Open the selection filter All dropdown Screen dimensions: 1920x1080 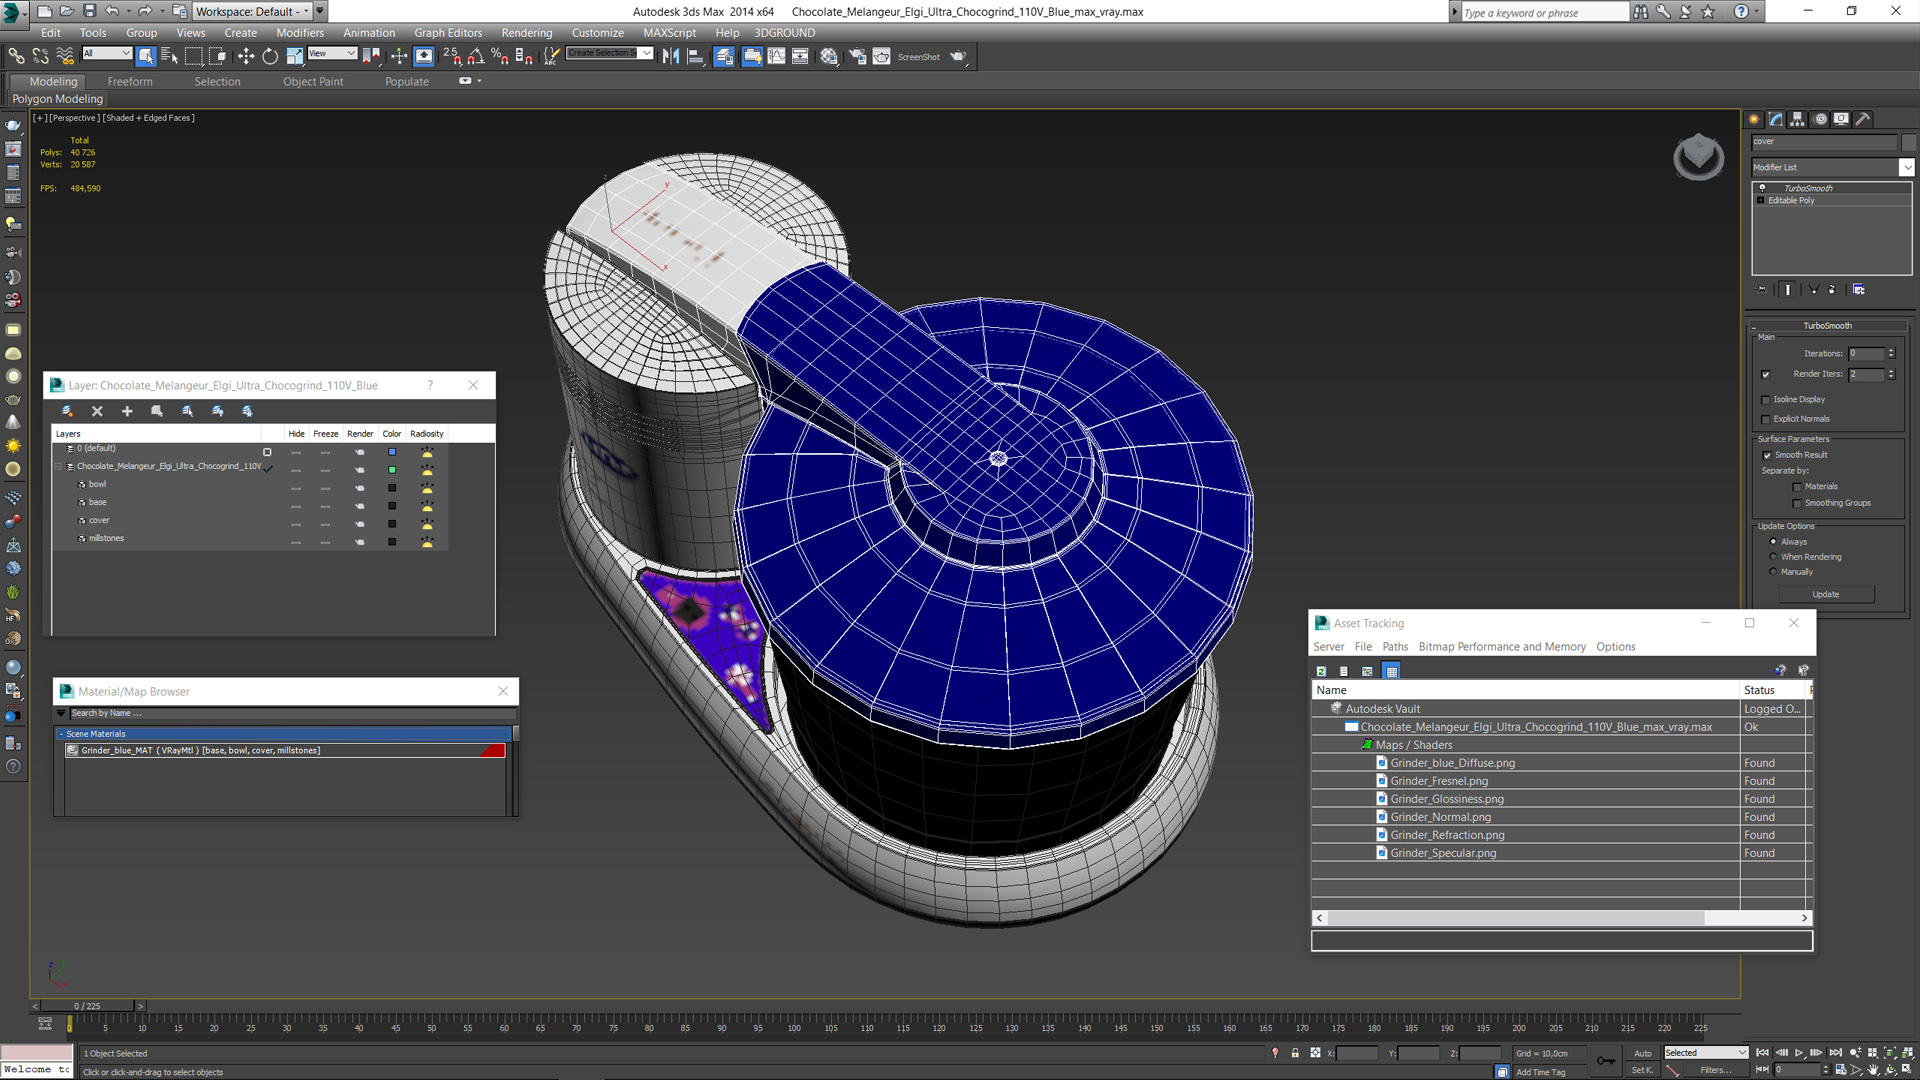coord(106,53)
